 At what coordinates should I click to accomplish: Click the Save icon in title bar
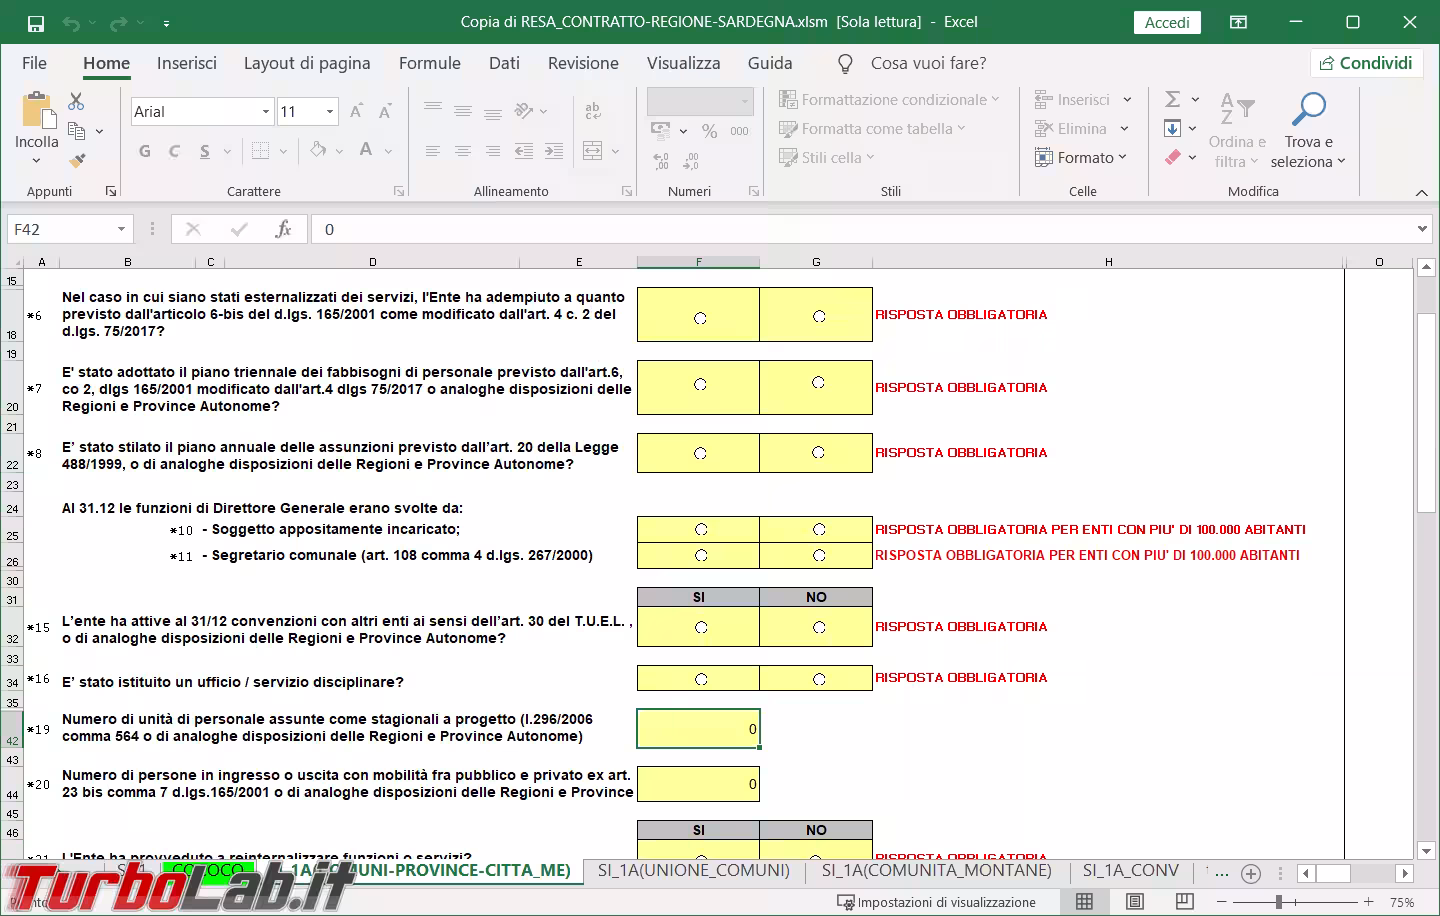(x=35, y=22)
